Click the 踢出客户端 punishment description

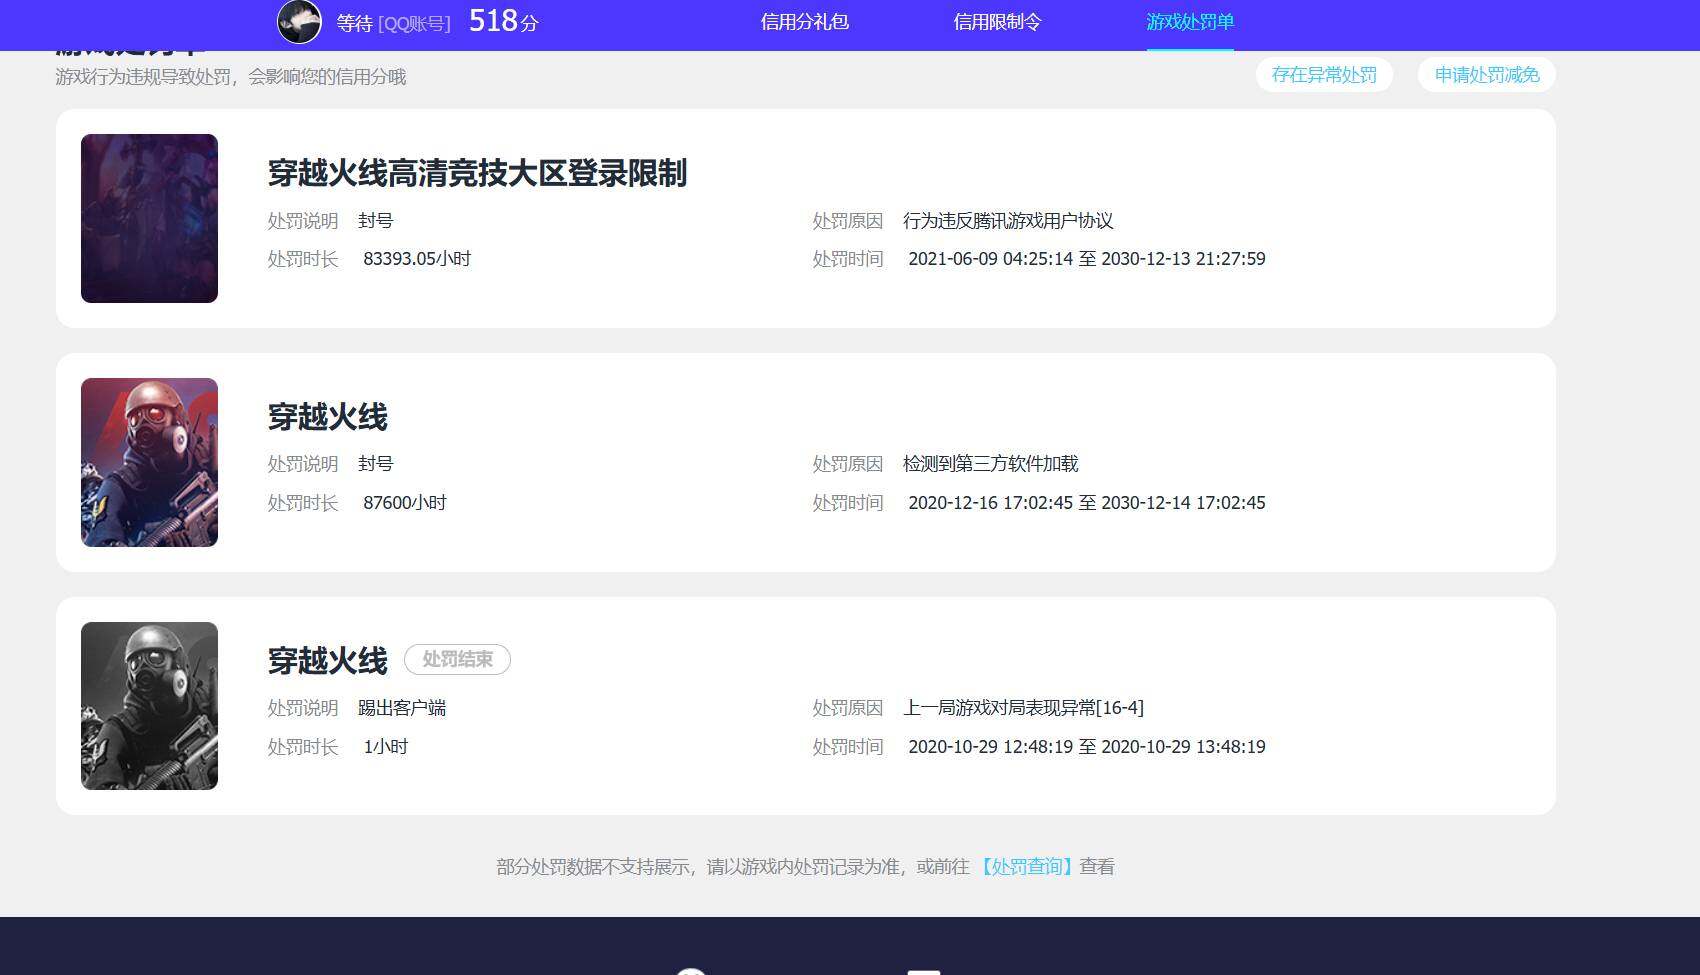[402, 708]
